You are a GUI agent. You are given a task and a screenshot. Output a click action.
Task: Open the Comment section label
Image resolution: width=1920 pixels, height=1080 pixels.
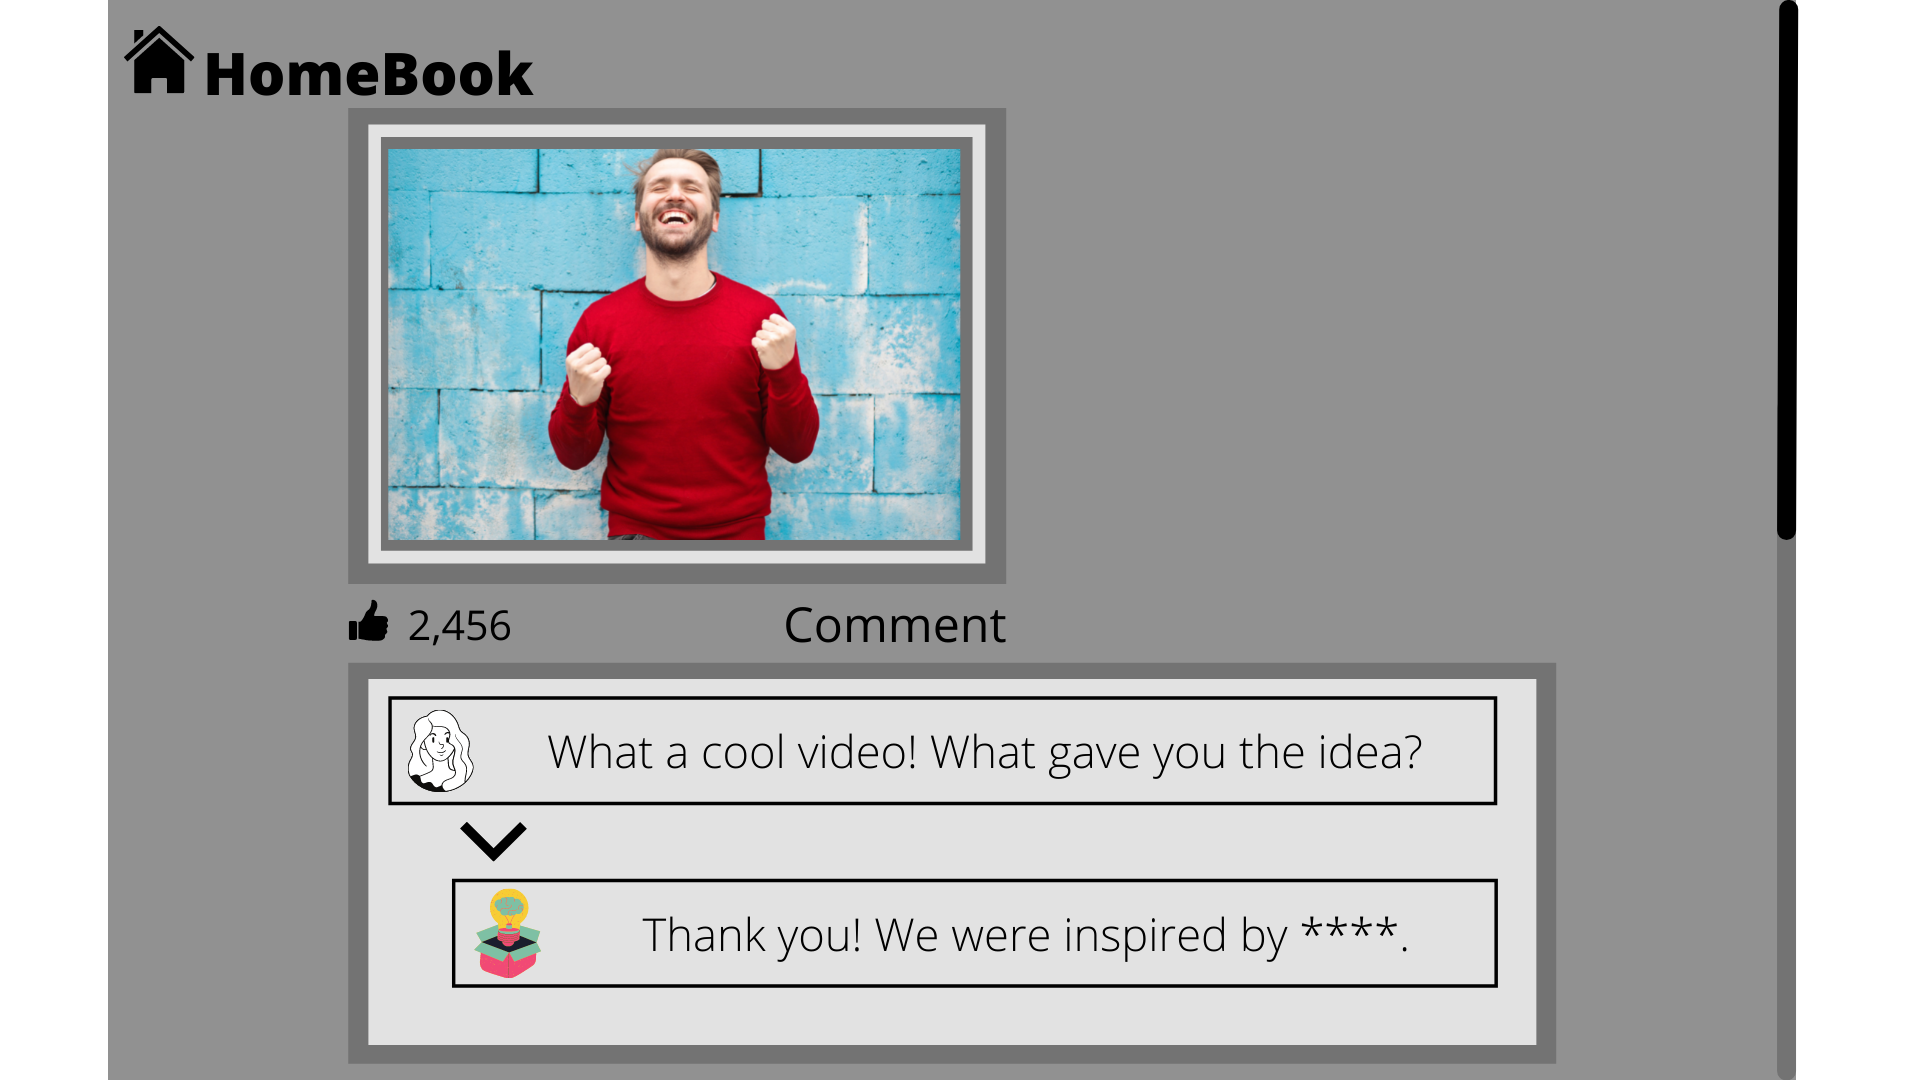click(895, 625)
